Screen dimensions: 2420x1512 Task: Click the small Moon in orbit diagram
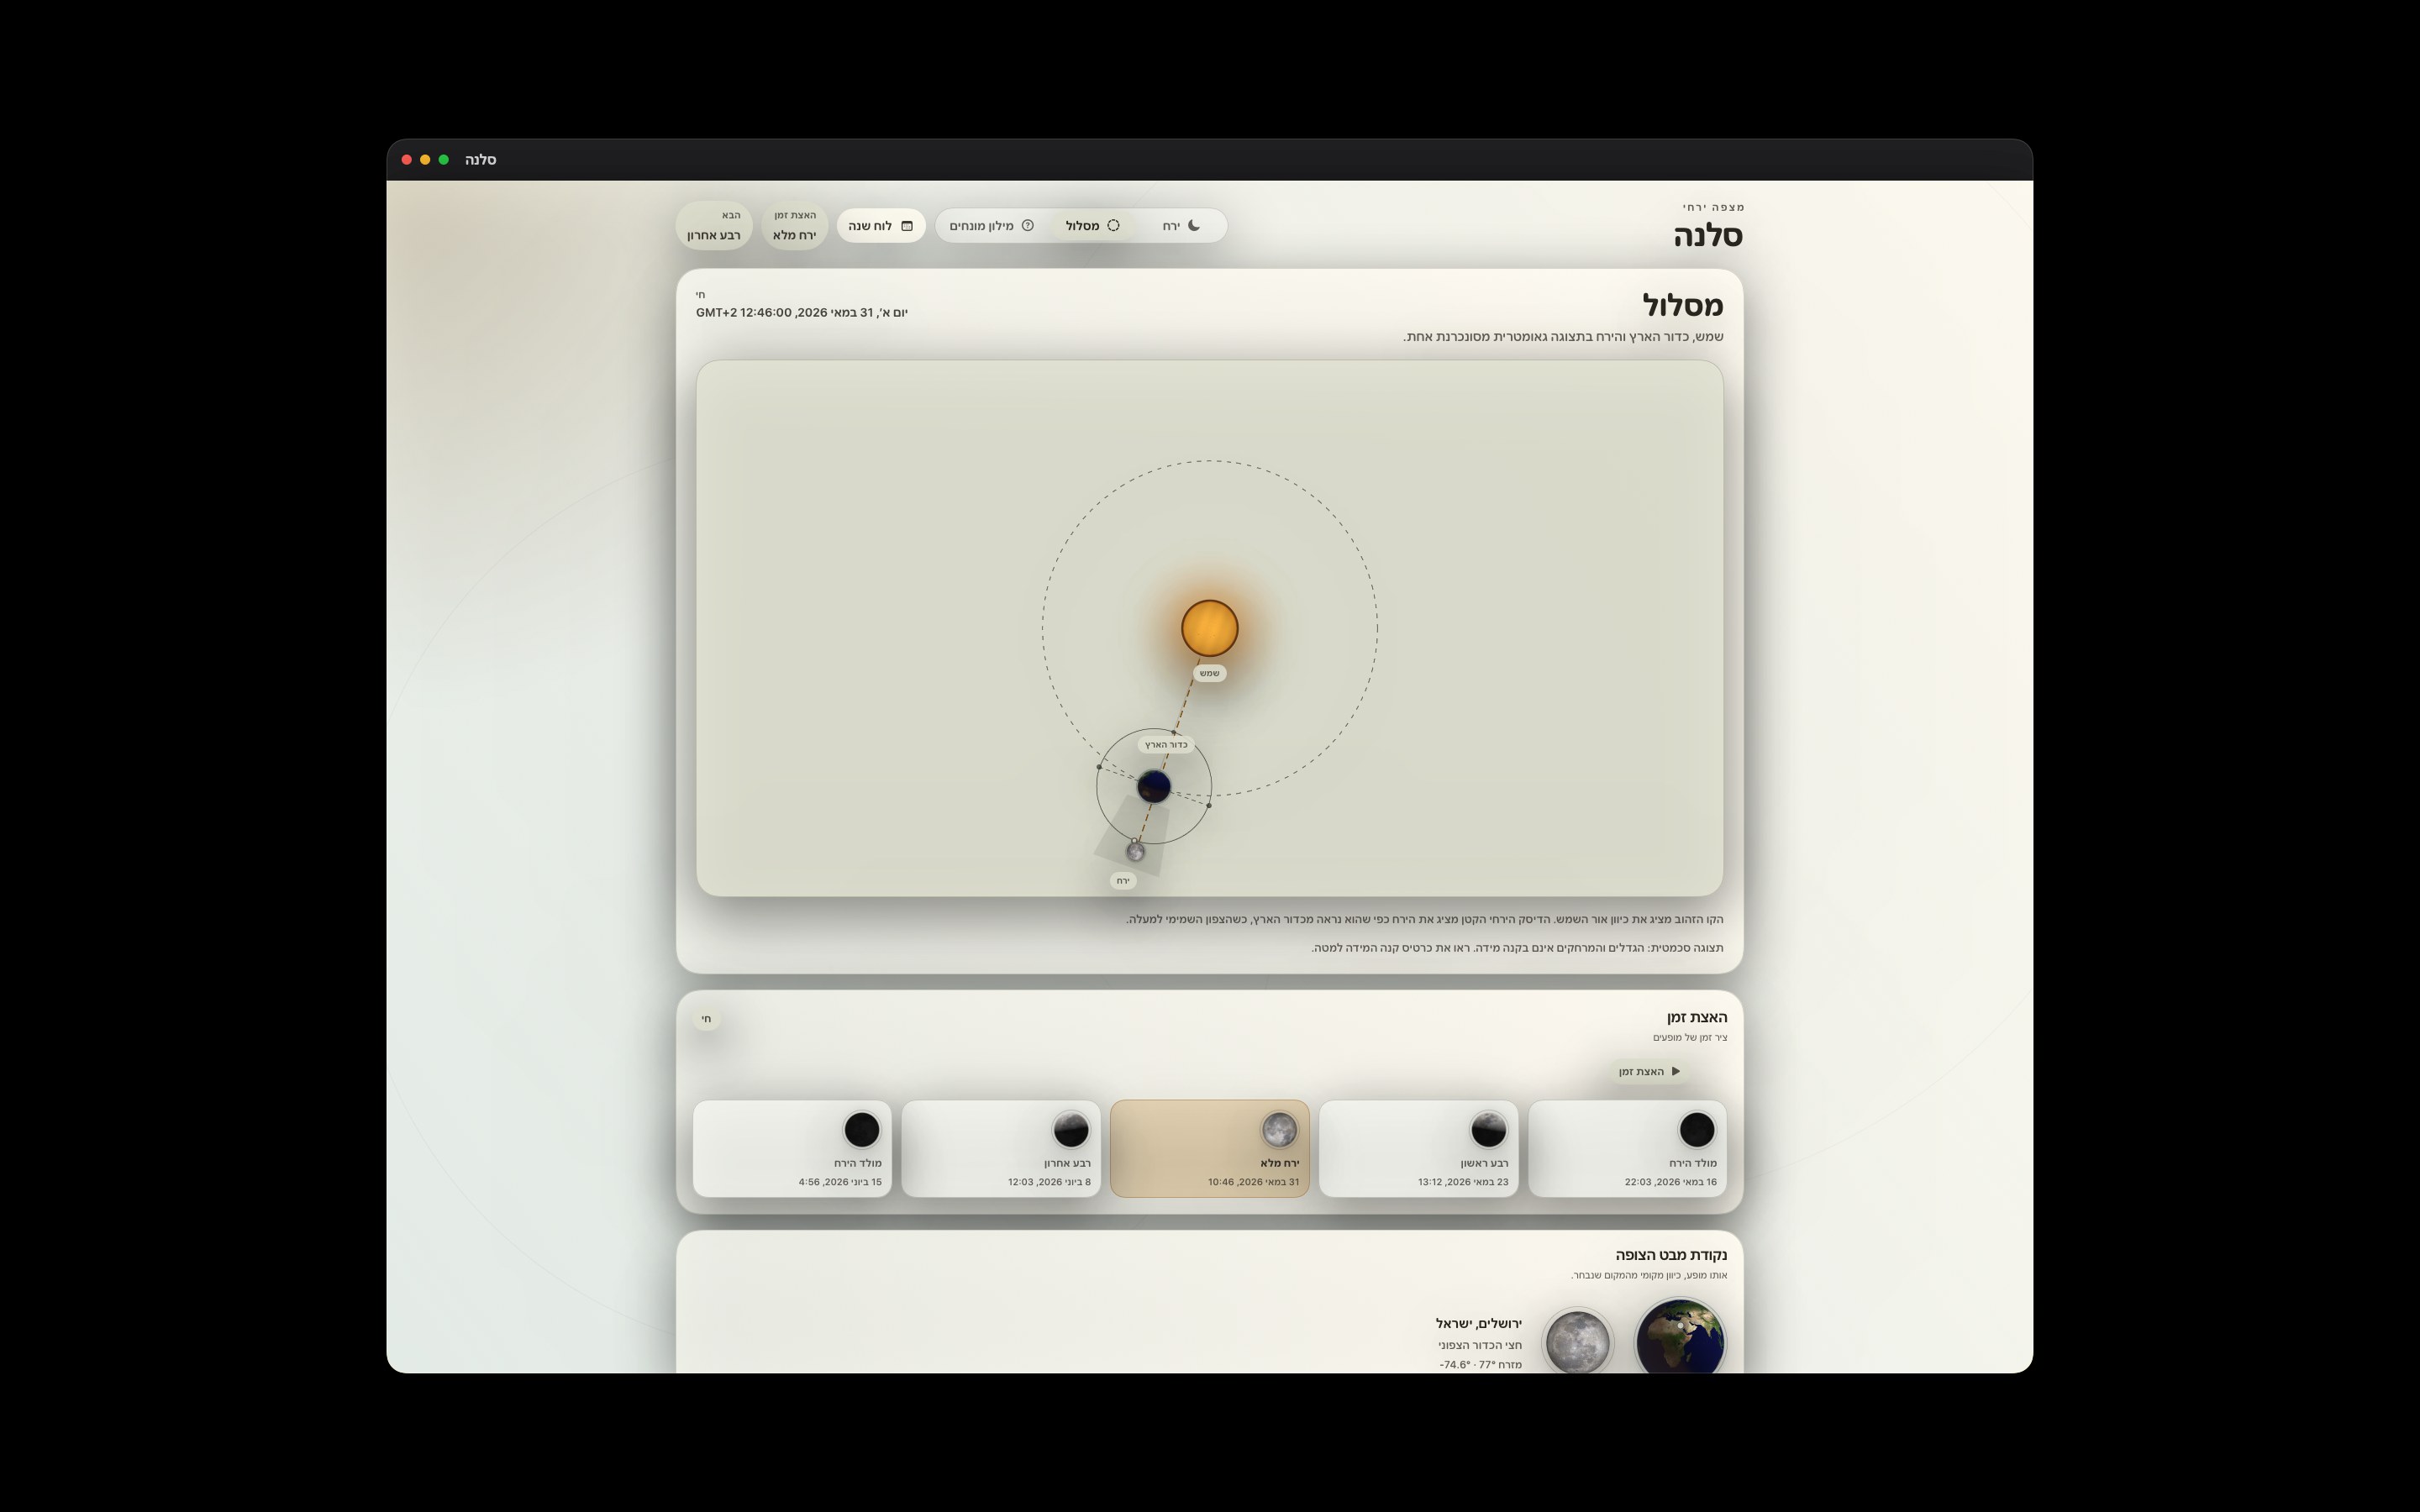pyautogui.click(x=1135, y=852)
